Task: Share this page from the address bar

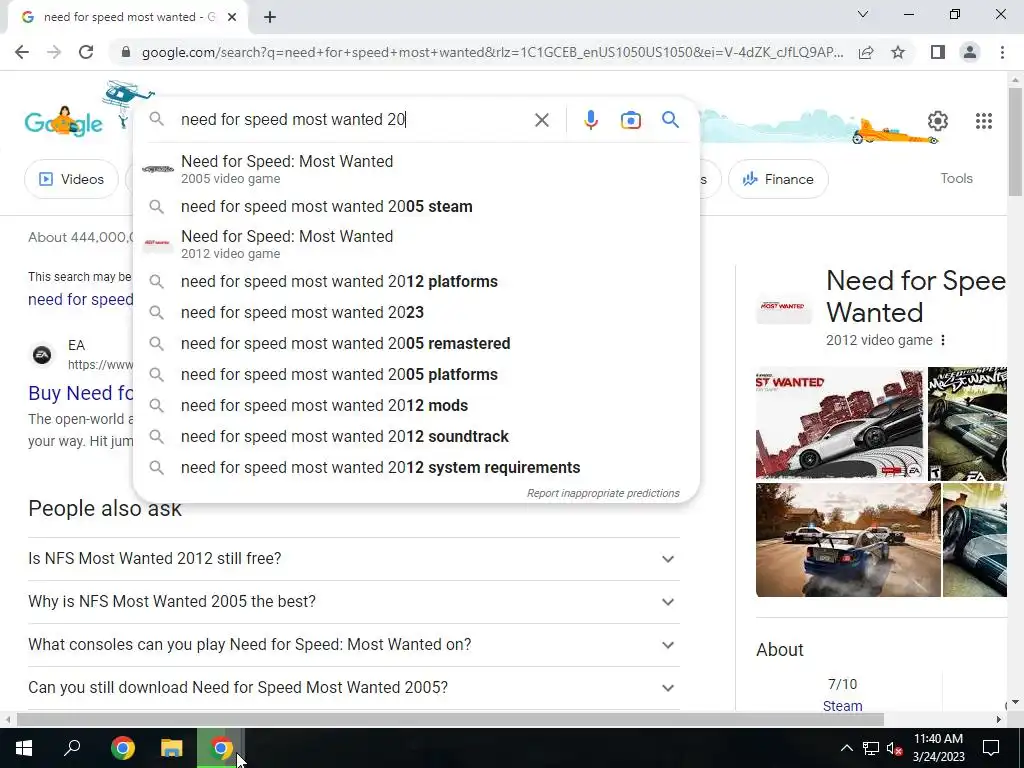Action: click(x=866, y=52)
